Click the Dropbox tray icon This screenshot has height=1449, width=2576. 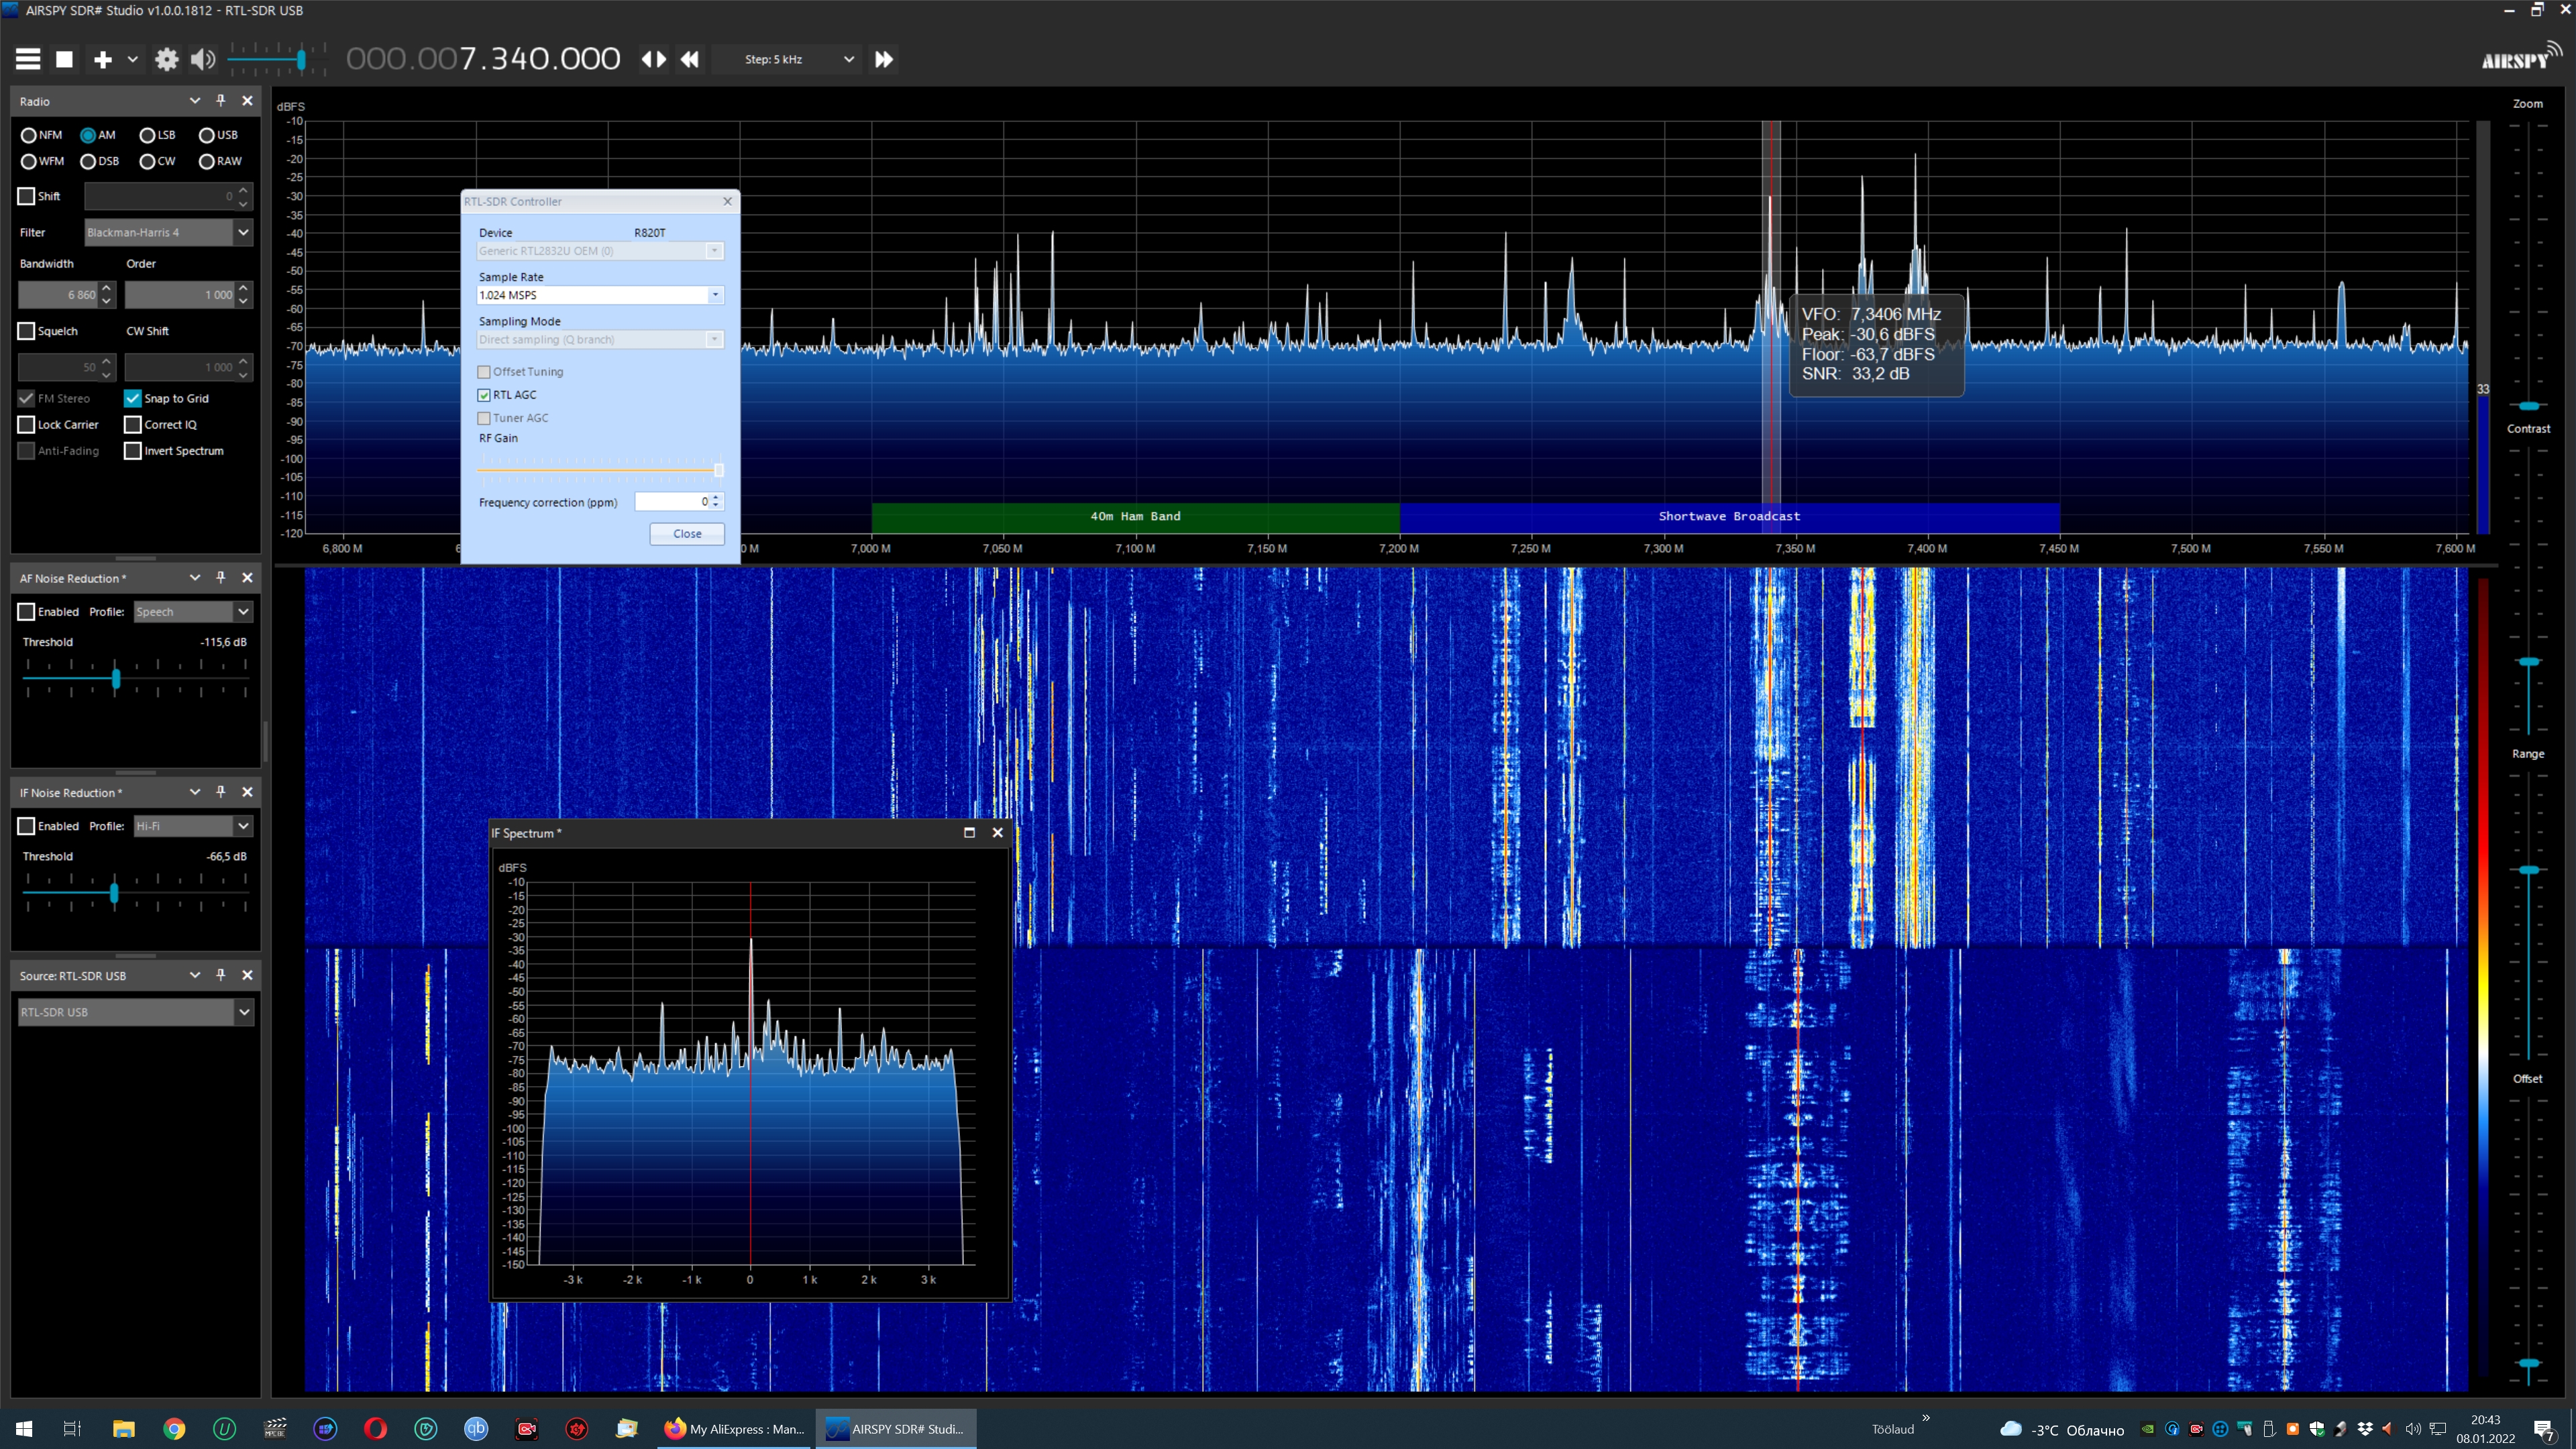click(2365, 1428)
